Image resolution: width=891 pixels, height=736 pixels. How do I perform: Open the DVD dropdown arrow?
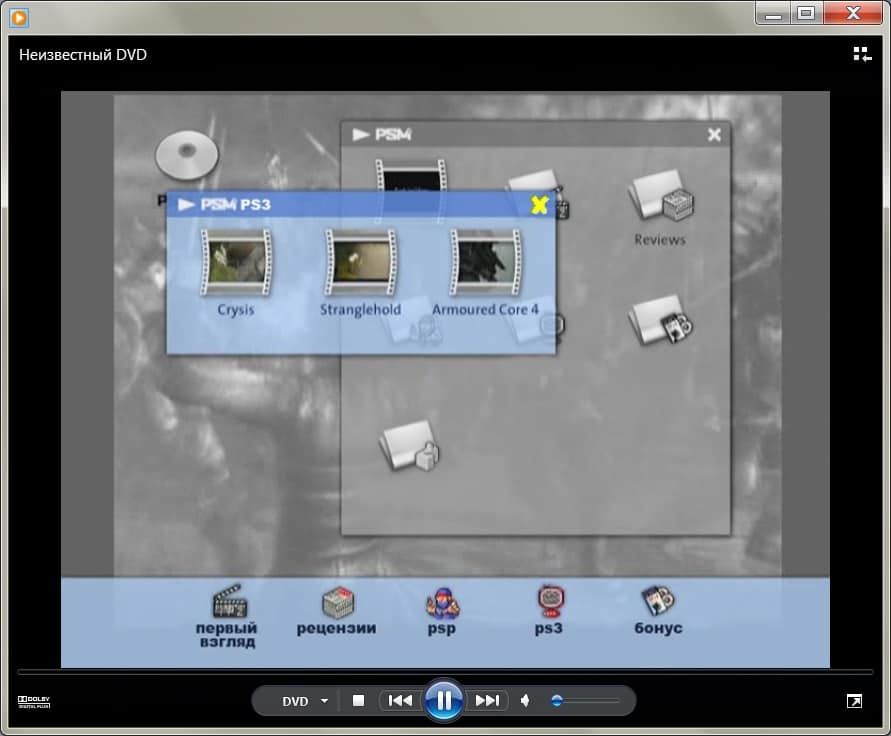click(324, 701)
